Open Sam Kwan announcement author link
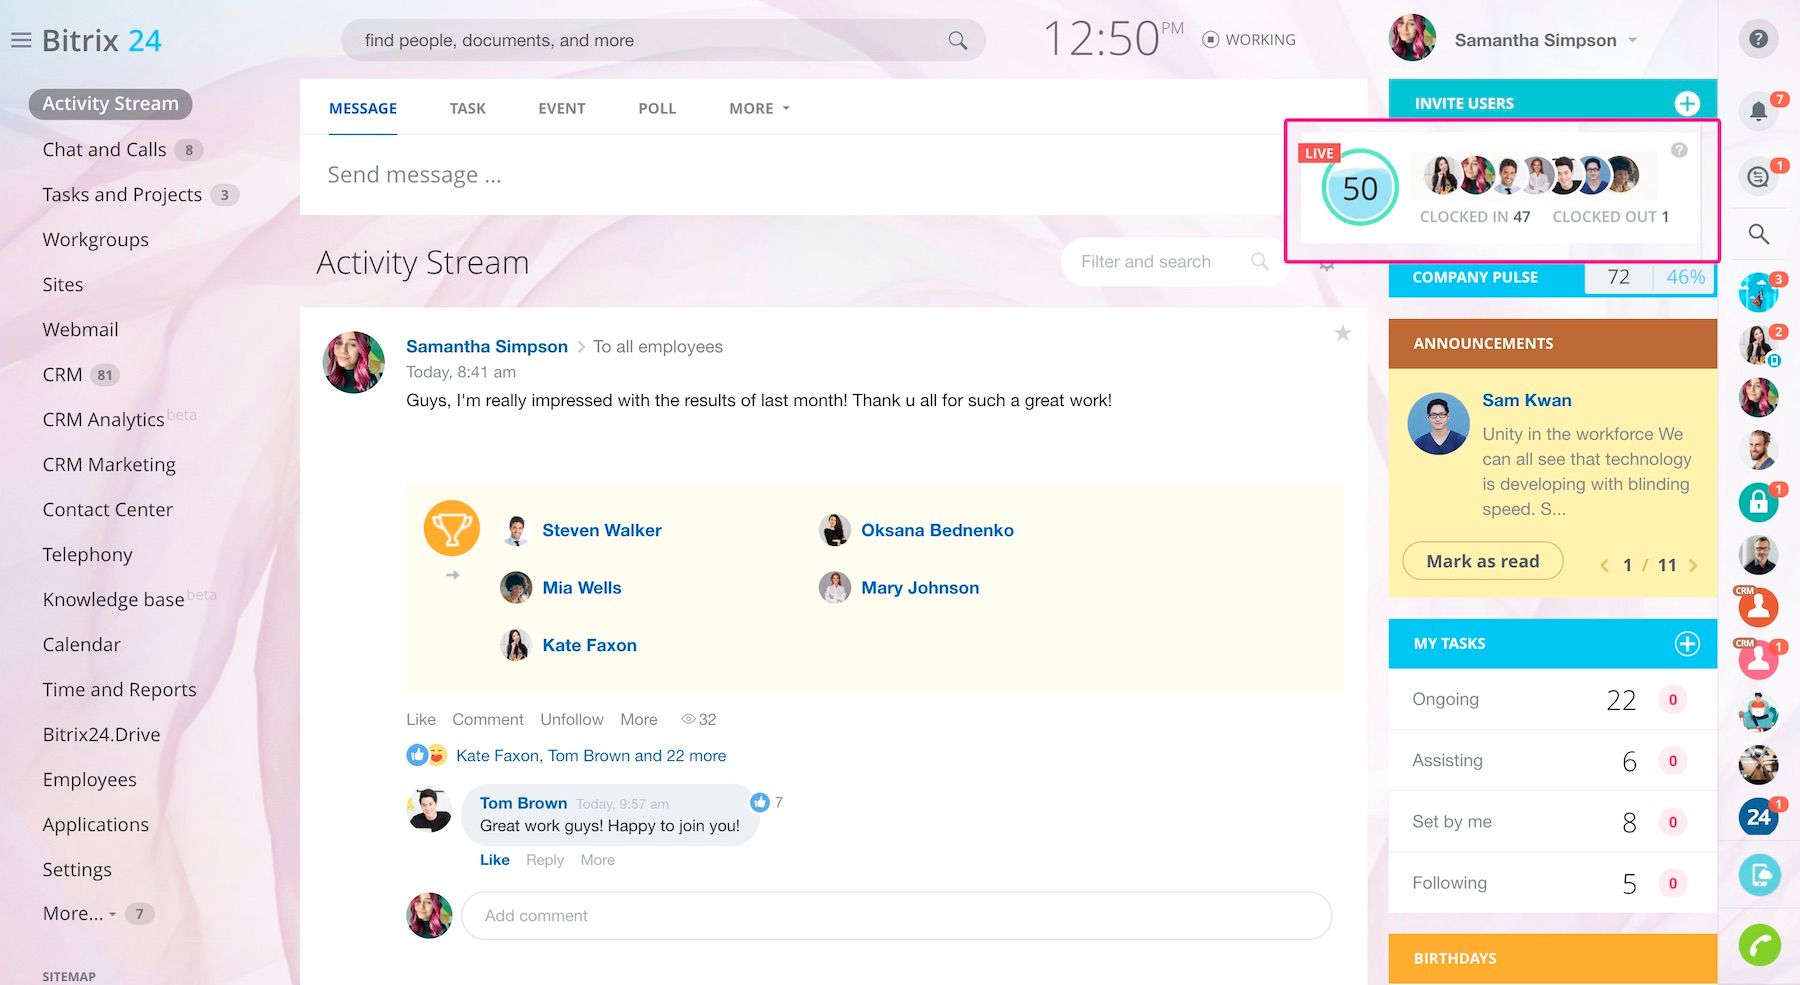 (x=1526, y=400)
